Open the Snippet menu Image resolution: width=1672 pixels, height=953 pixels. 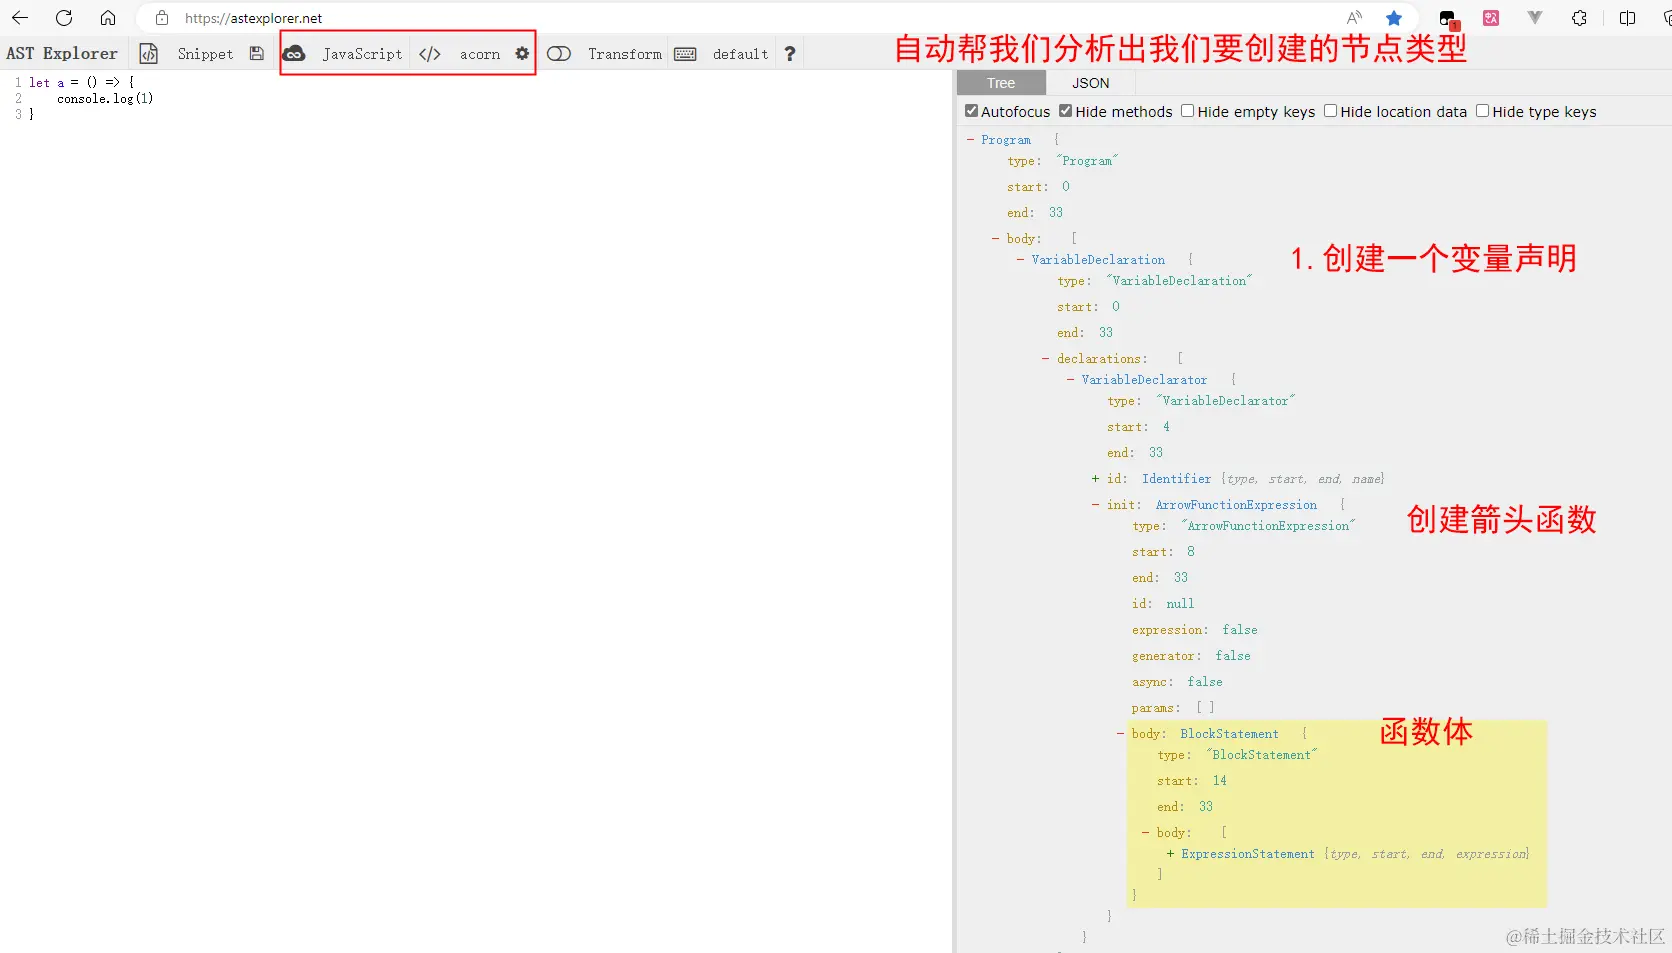pos(205,54)
